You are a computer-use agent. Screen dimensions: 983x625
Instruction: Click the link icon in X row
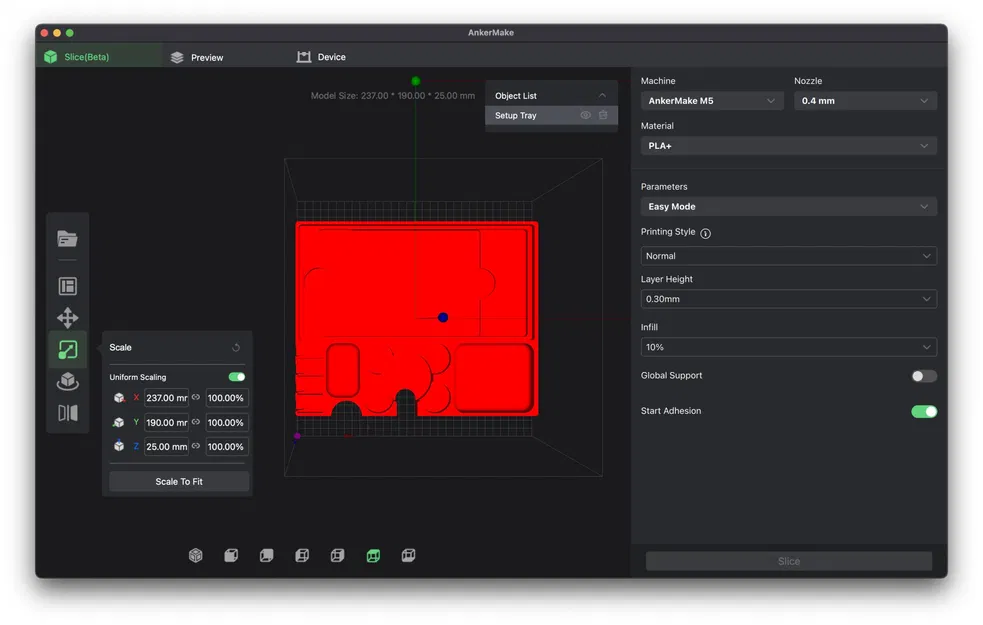pos(196,397)
